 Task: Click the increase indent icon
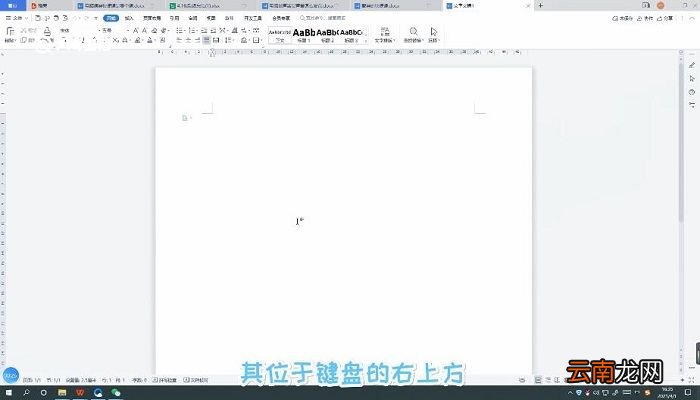pyautogui.click(x=213, y=30)
